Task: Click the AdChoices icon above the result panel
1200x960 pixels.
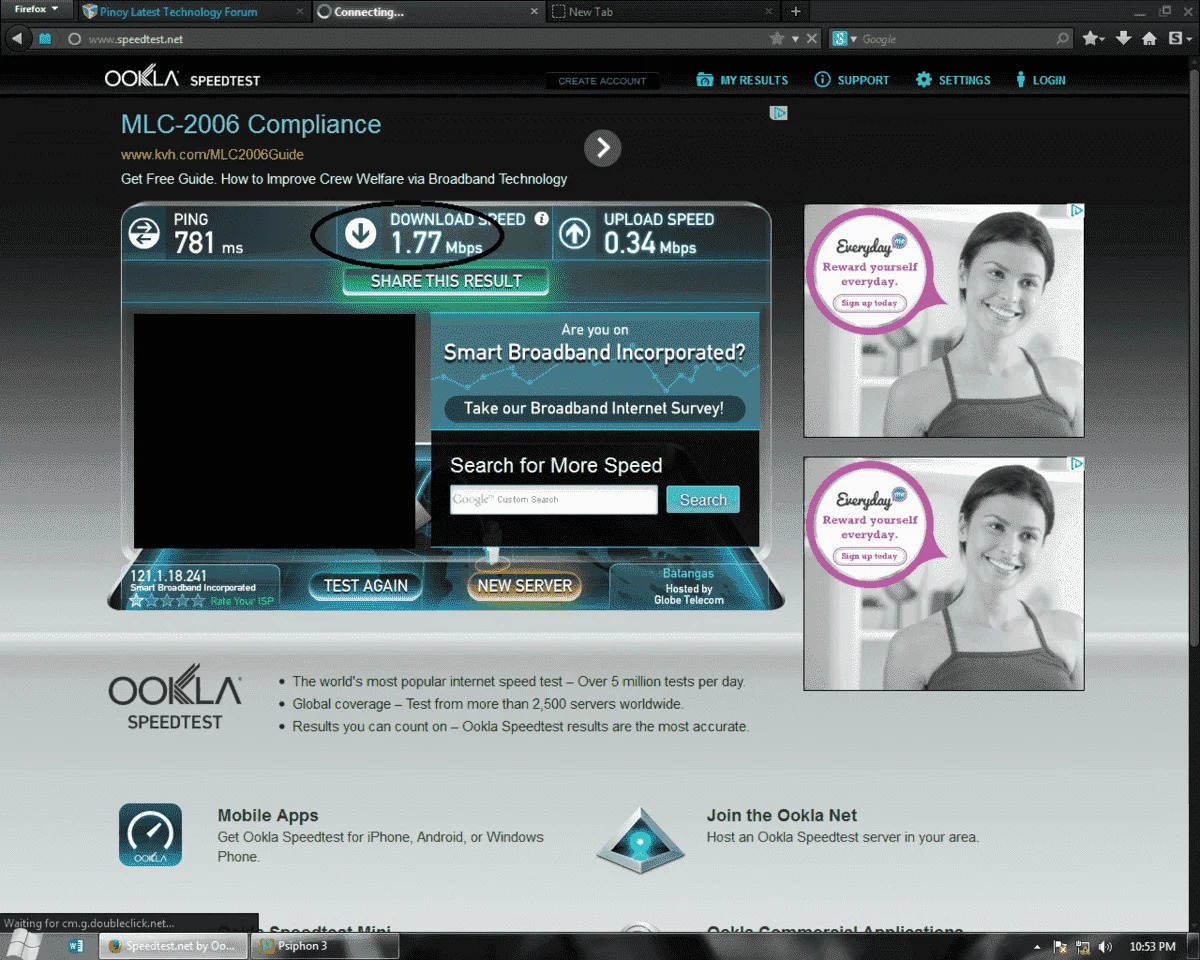Action: click(x=779, y=113)
